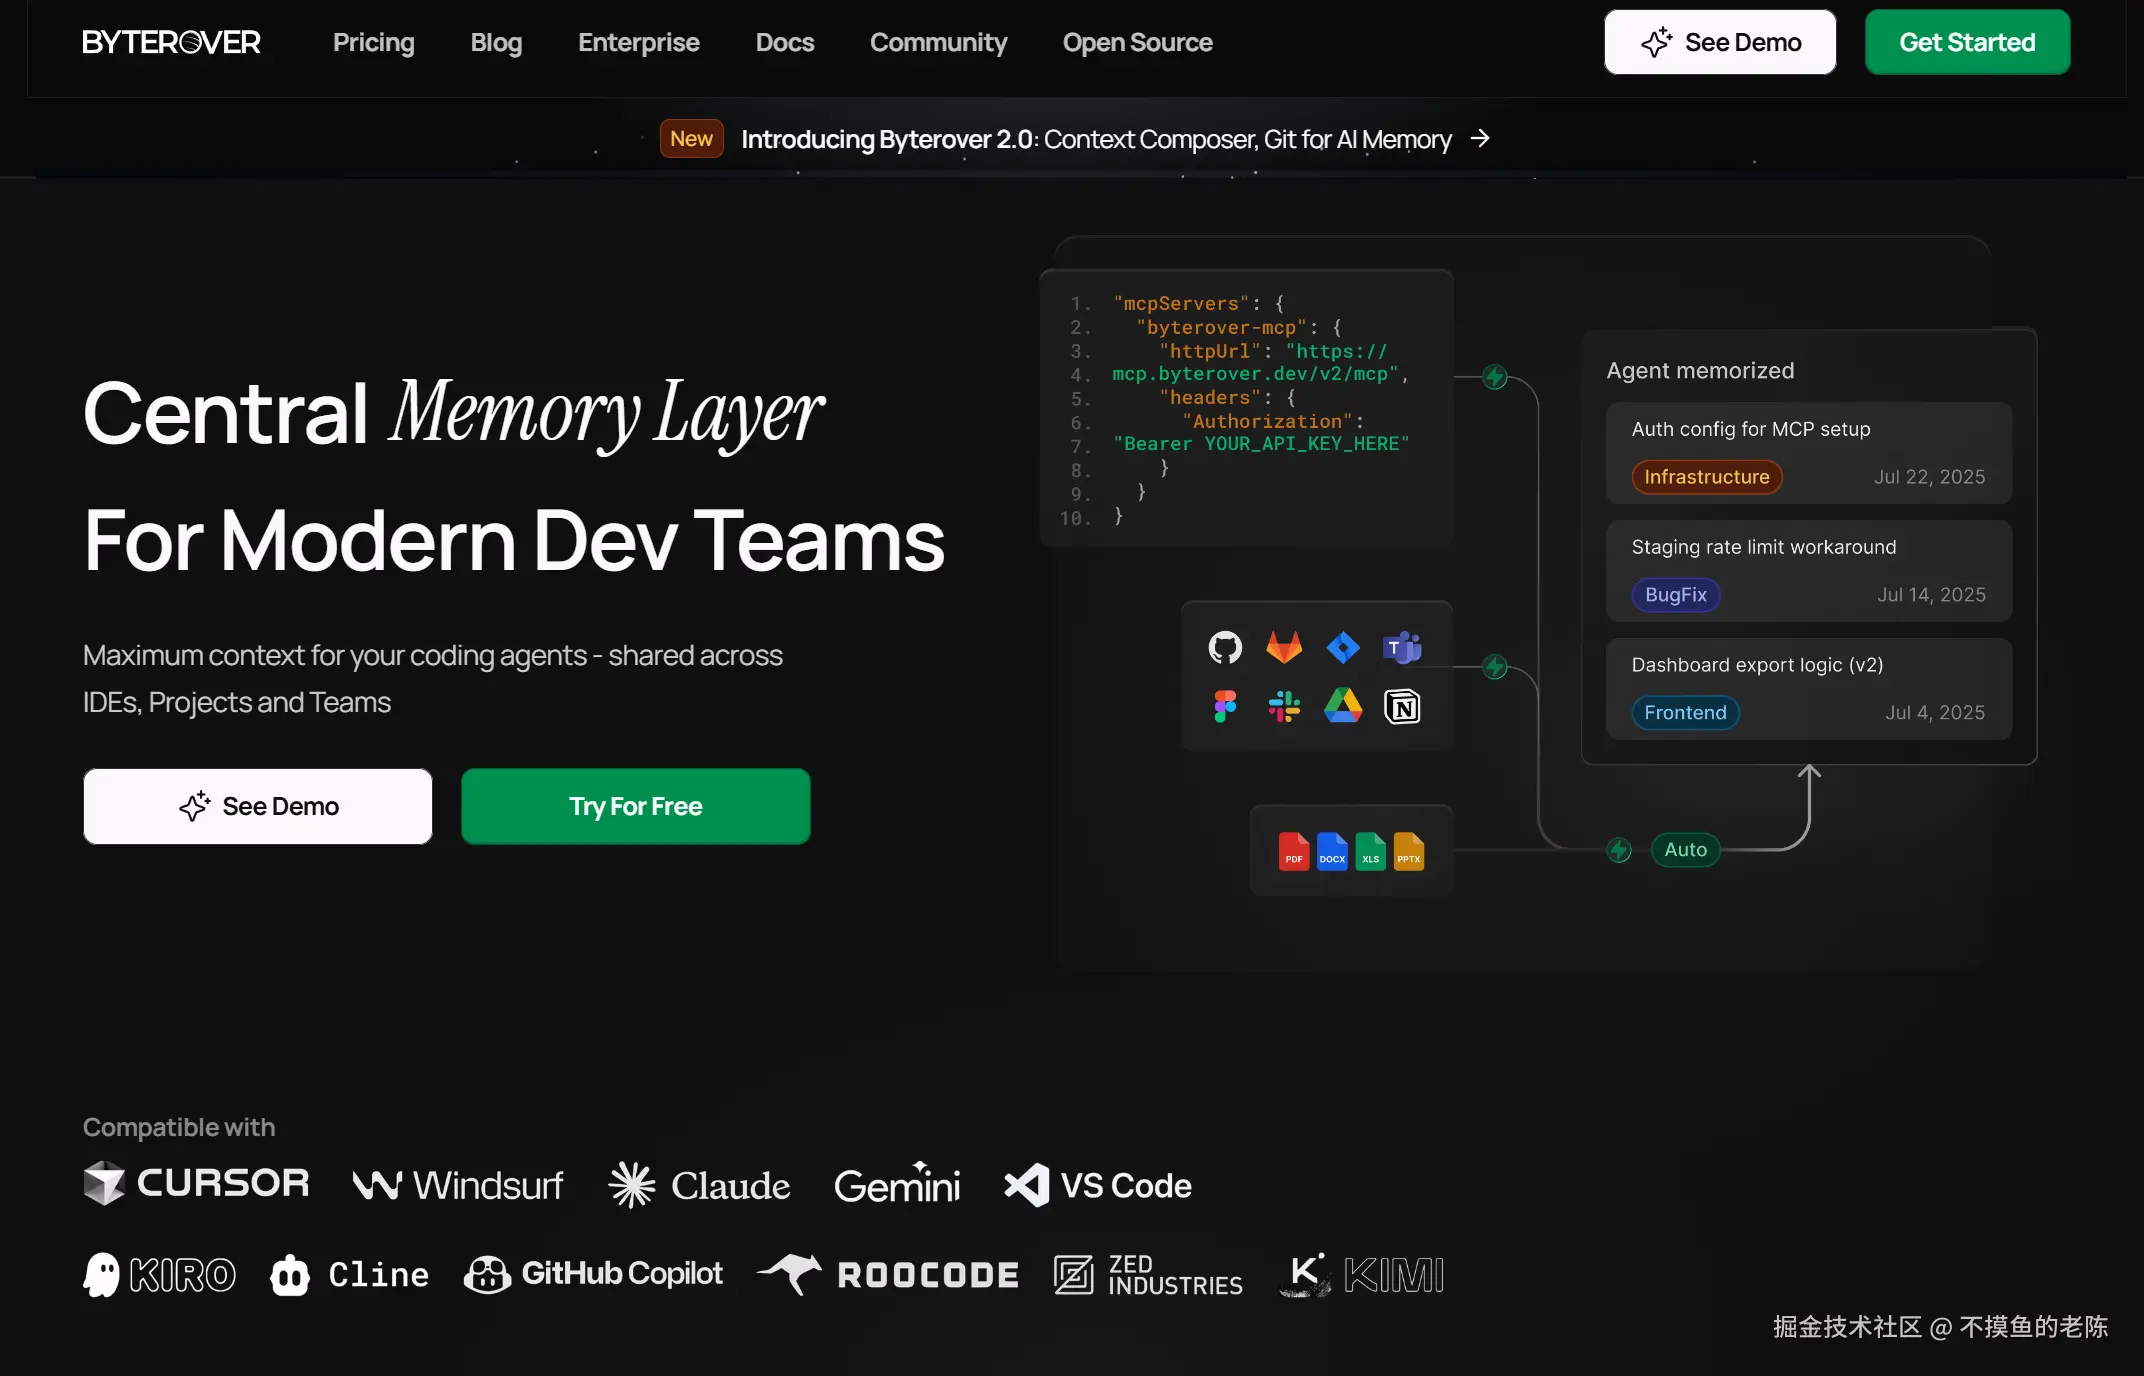Click the Get Started button
Viewport: 2144px width, 1376px height.
tap(1967, 42)
